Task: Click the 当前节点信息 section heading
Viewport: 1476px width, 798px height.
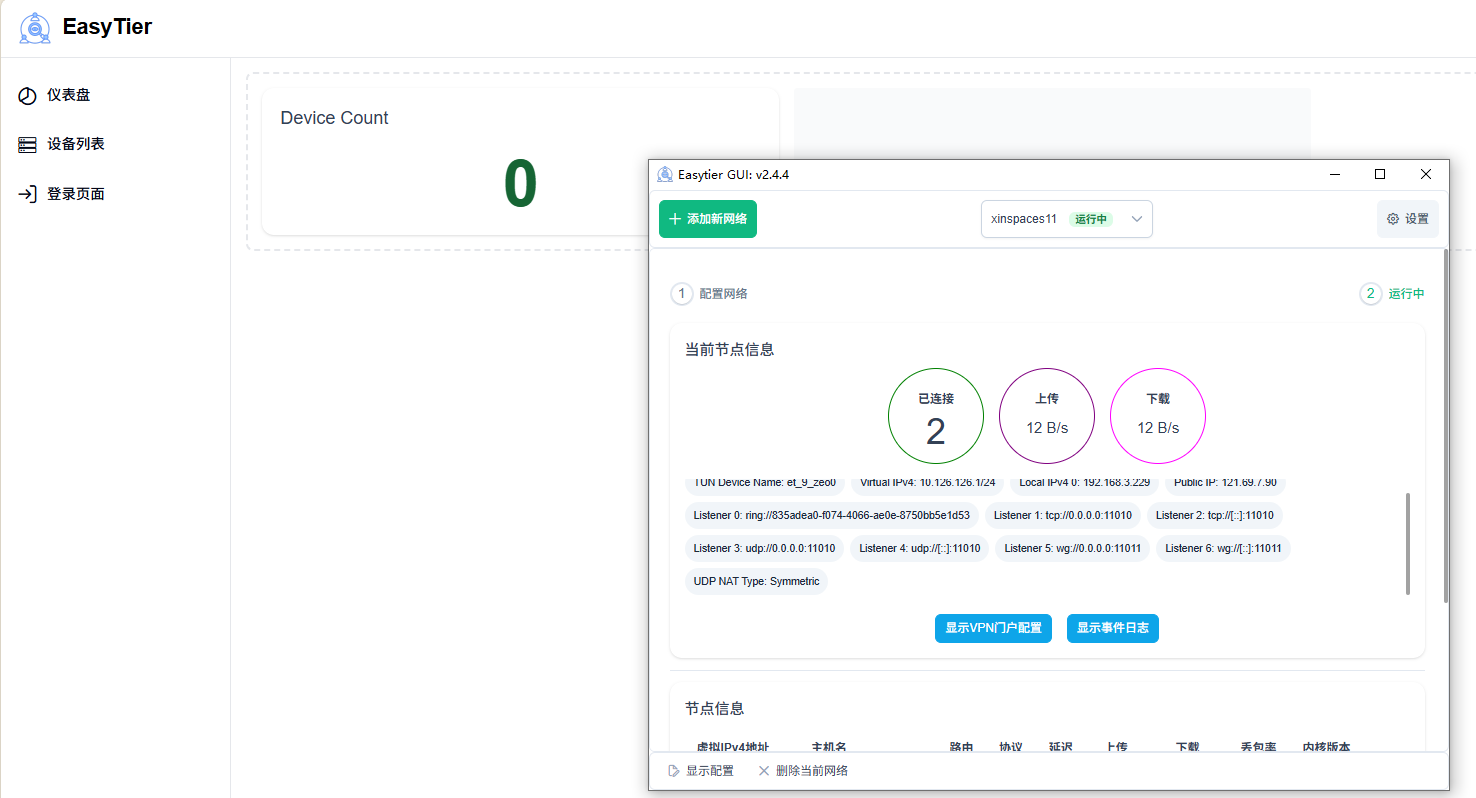Action: point(730,350)
